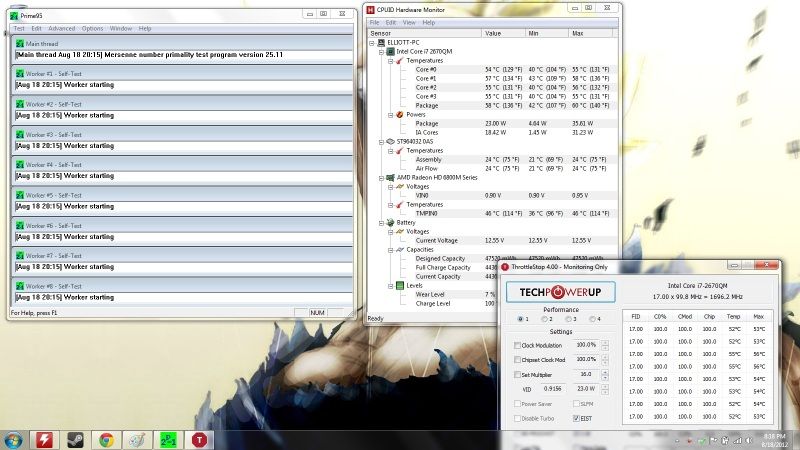
Task: Collapse the Battery node
Action: click(381, 223)
